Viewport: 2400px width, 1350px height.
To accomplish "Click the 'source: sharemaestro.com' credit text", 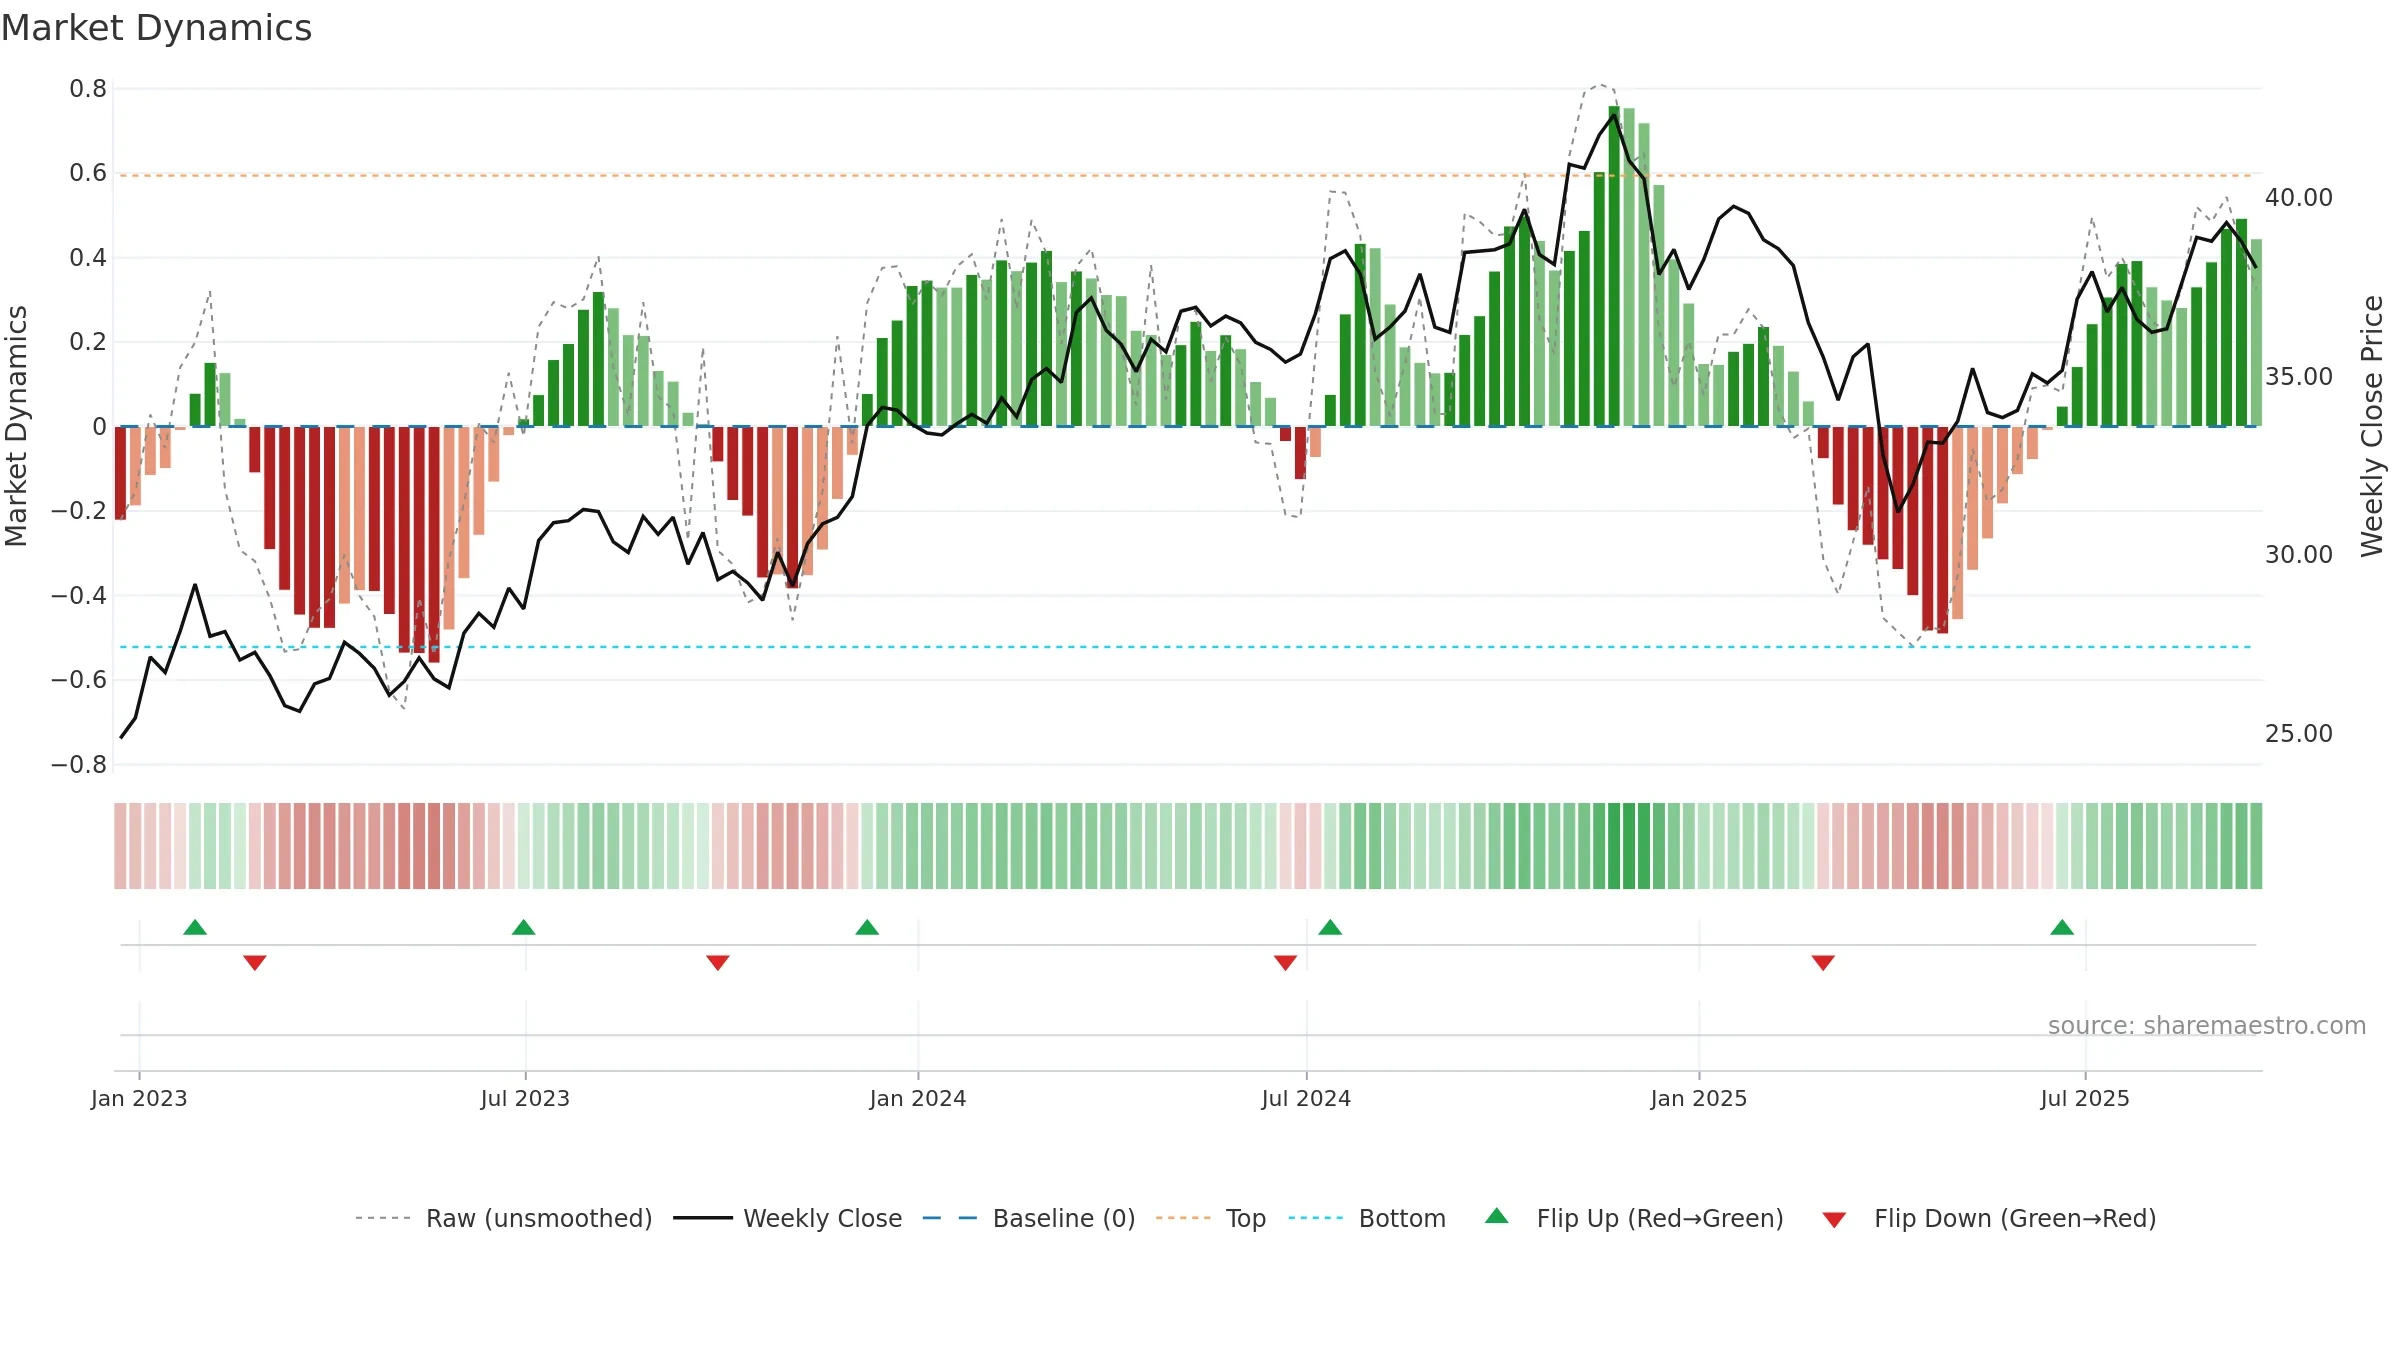I will 2207,1026.
